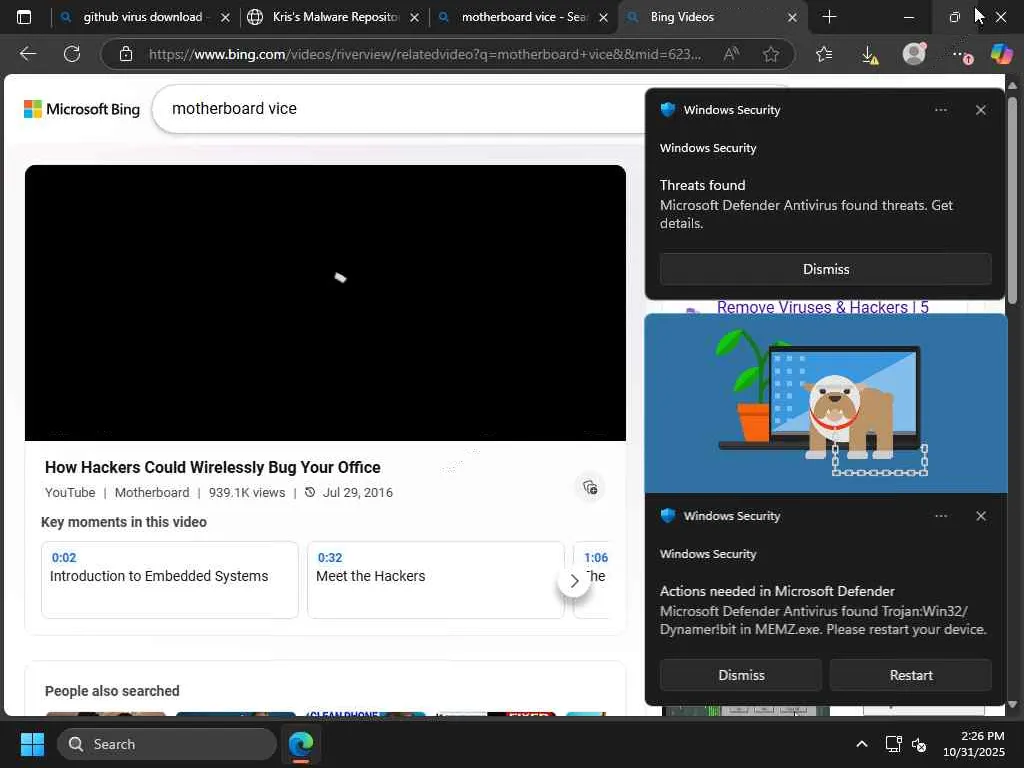The image size is (1024, 768).
Task: Click the address bar URL
Action: click(424, 54)
